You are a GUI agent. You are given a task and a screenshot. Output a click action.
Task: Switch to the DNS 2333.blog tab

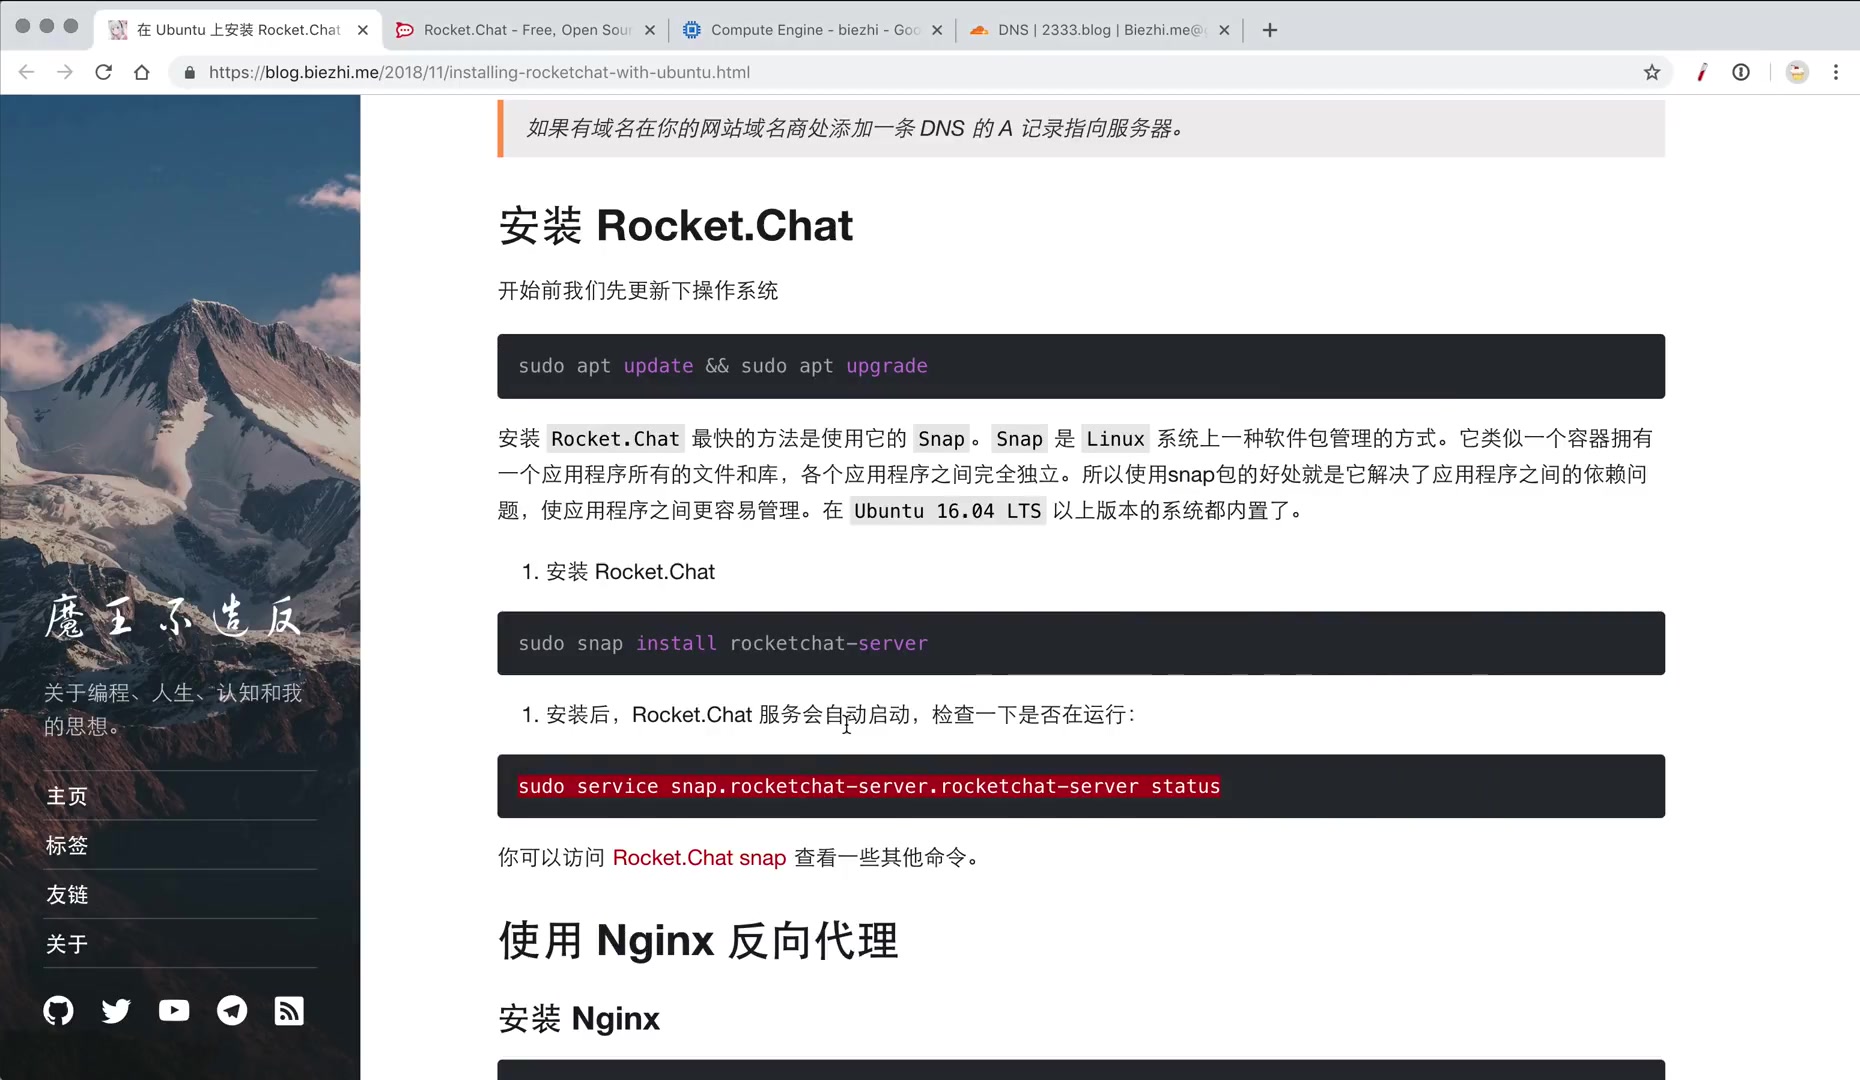pos(1100,30)
